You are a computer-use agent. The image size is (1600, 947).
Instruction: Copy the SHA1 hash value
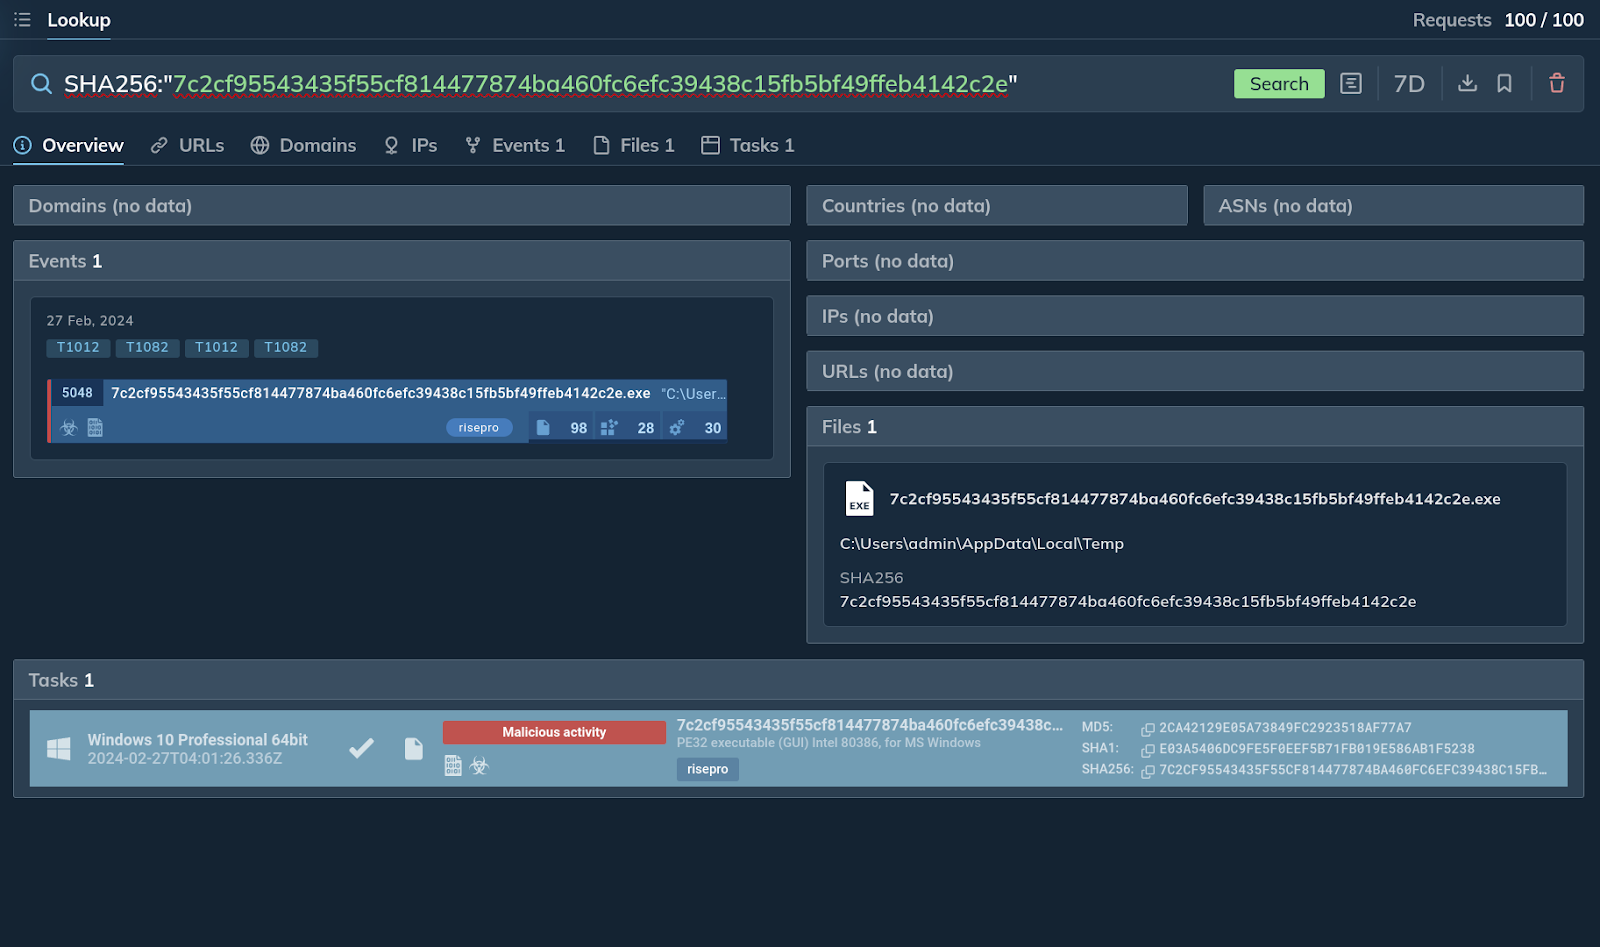pos(1148,750)
